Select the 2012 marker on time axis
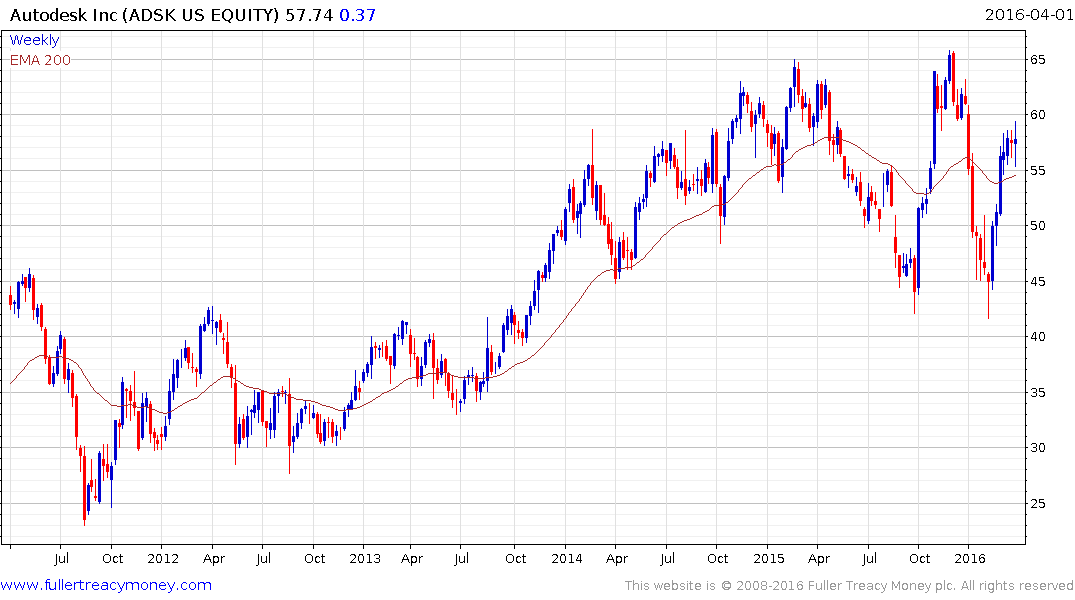1075x600 pixels. (163, 558)
